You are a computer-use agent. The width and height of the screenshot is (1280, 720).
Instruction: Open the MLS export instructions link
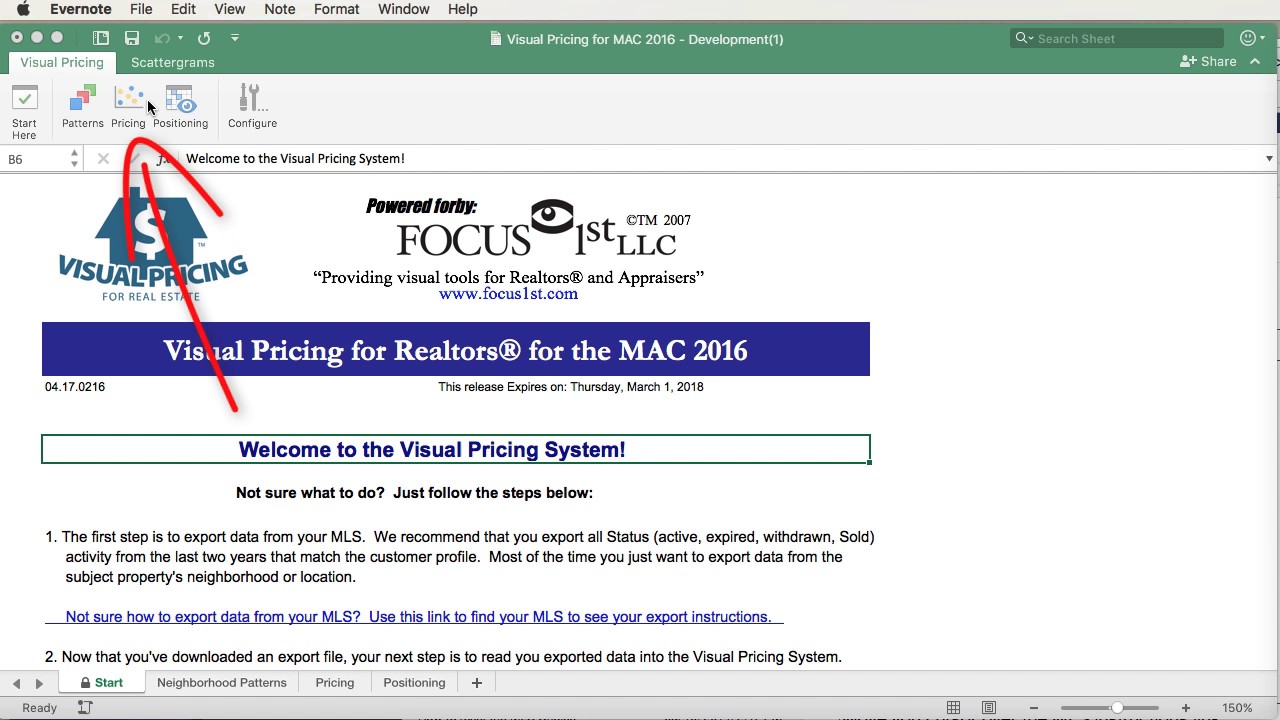(x=418, y=617)
